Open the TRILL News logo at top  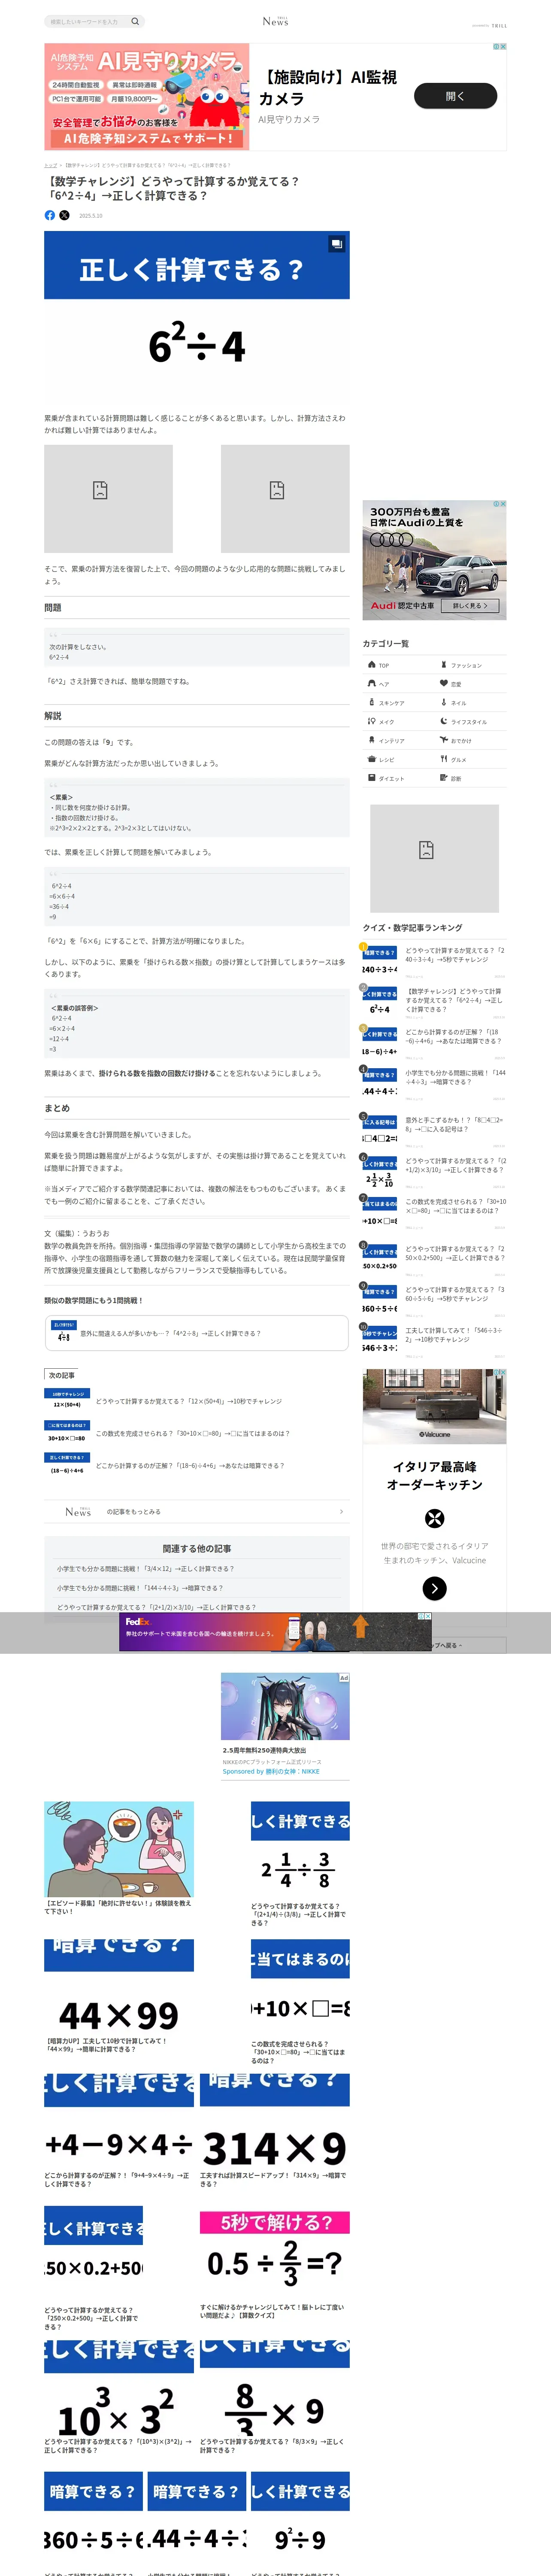pyautogui.click(x=275, y=21)
